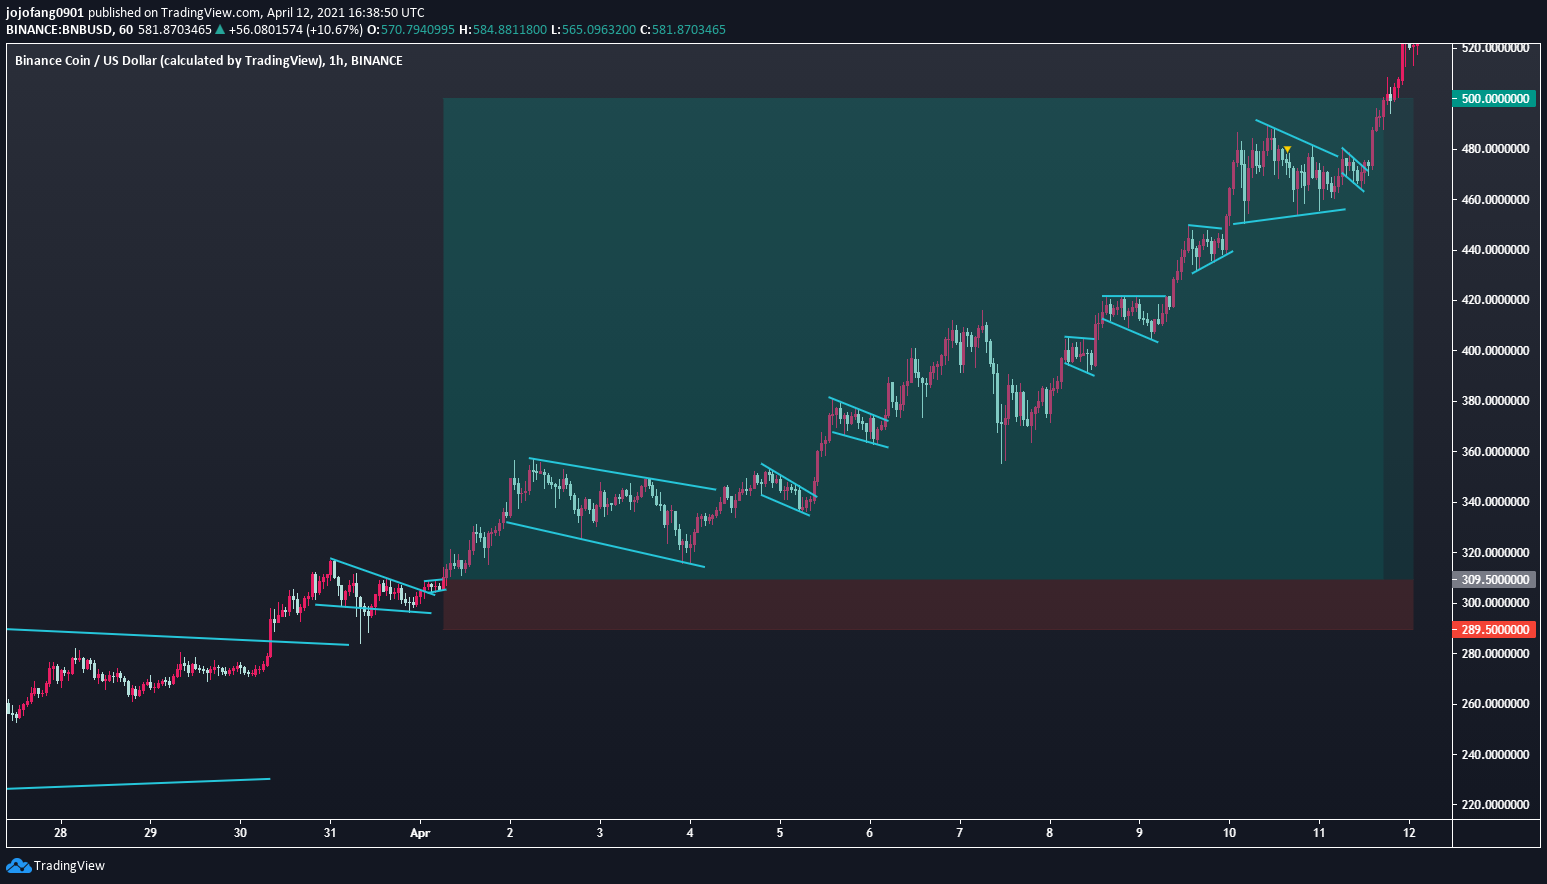Click the TradingView wordmark text
This screenshot has width=1547, height=884.
click(x=69, y=866)
